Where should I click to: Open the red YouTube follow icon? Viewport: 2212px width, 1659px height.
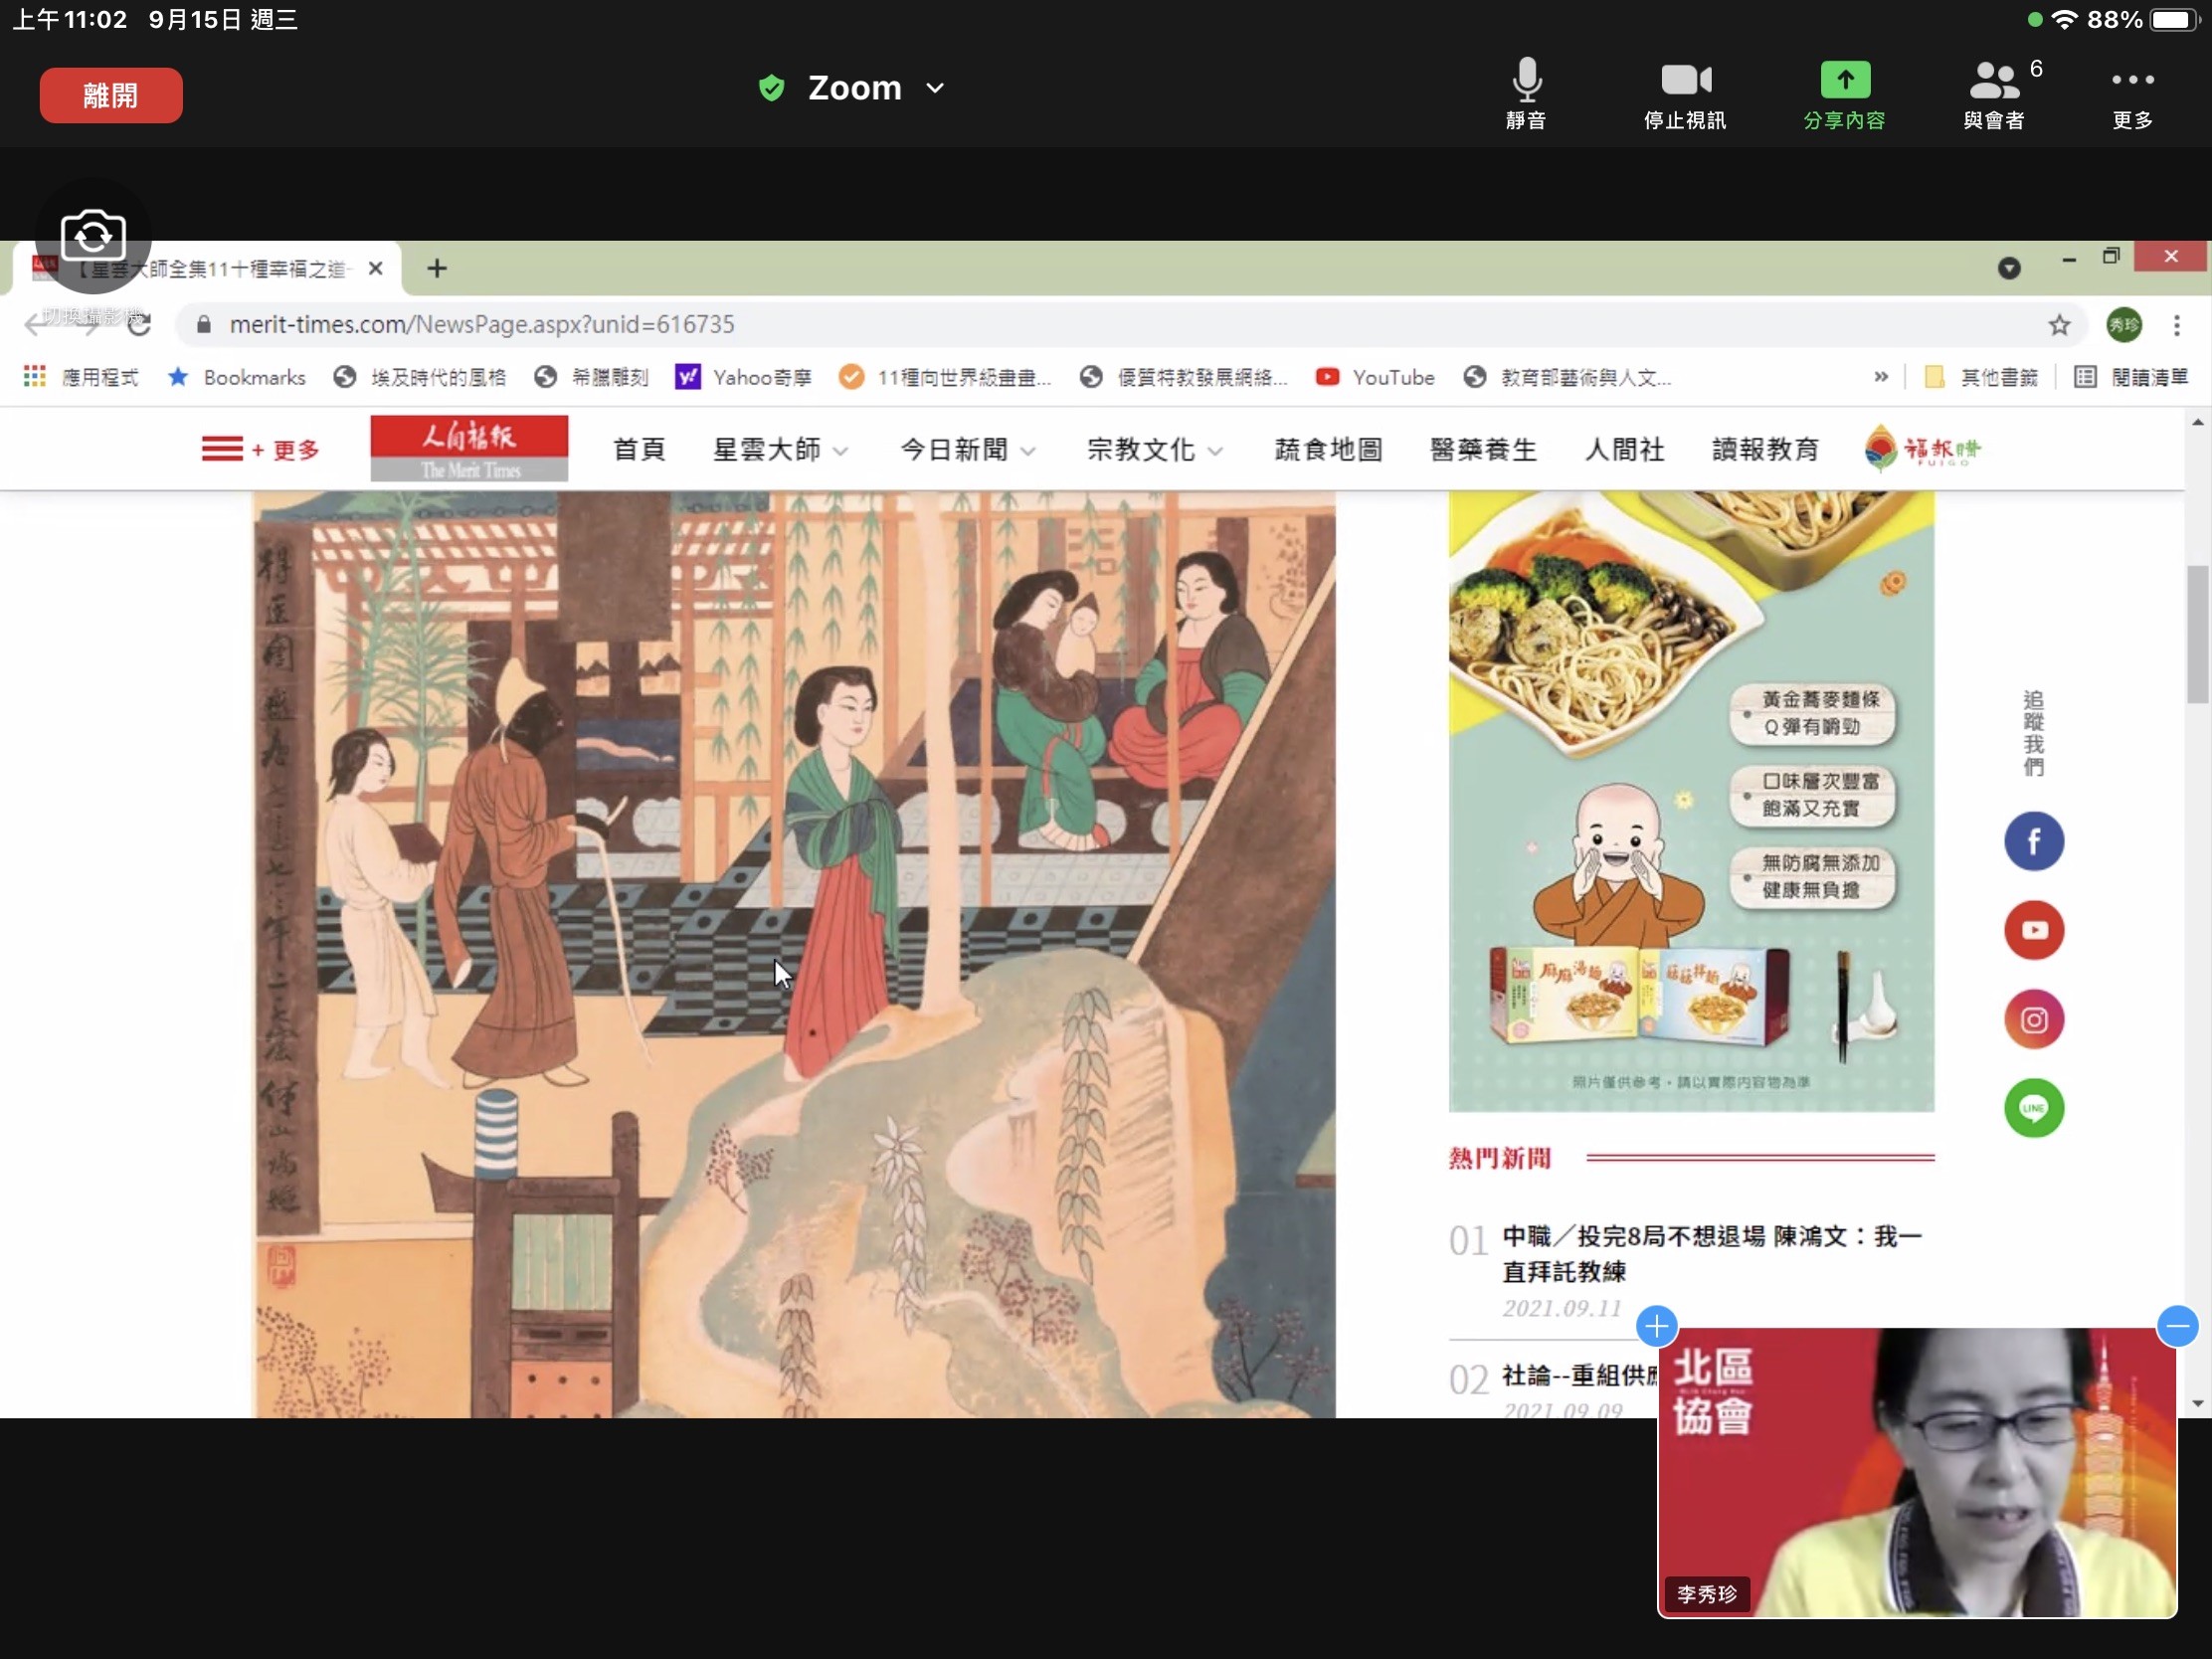coord(2033,931)
